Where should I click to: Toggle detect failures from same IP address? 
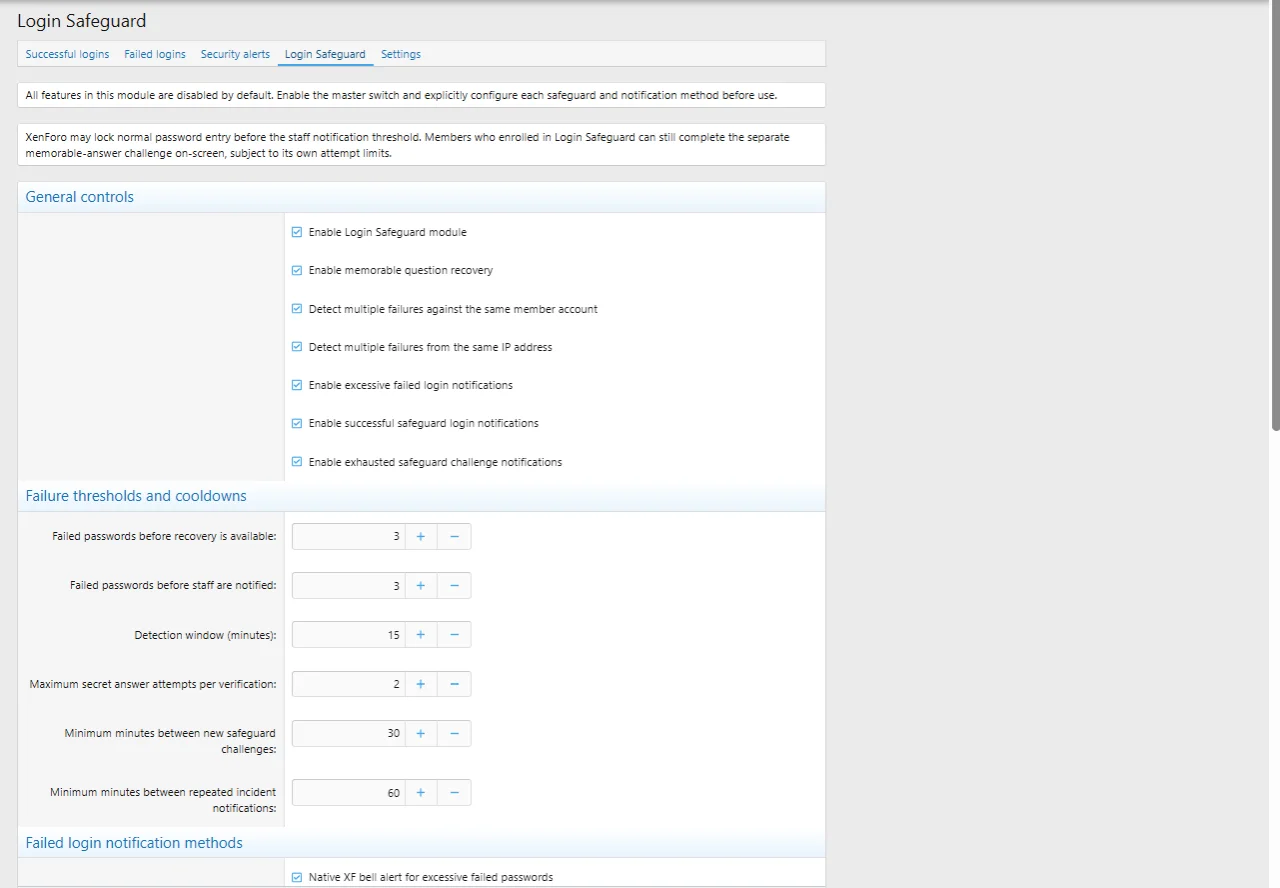pos(297,347)
